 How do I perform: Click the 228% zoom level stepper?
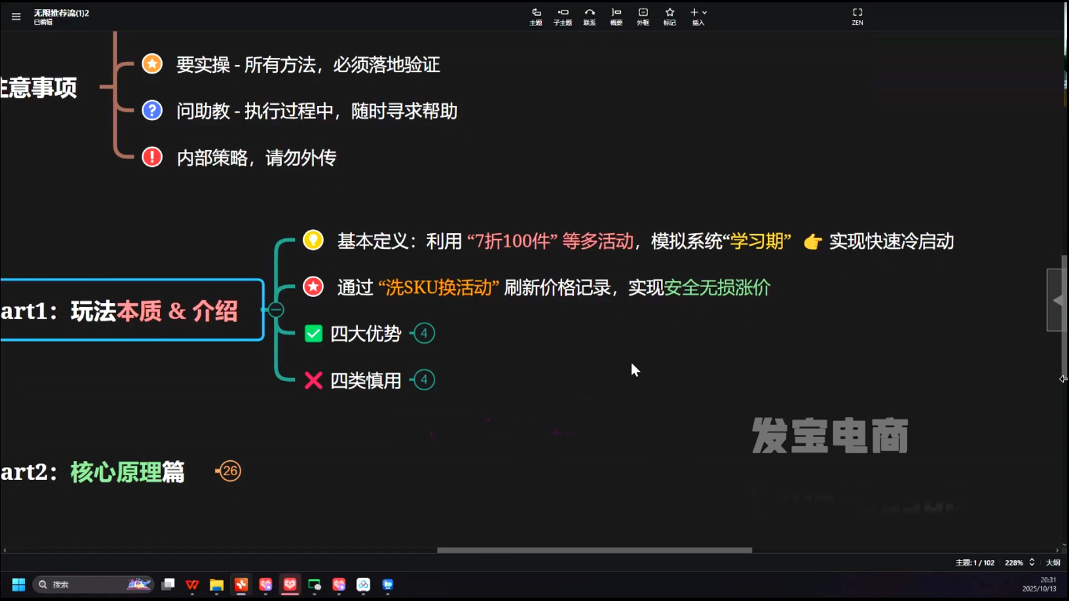click(1032, 563)
